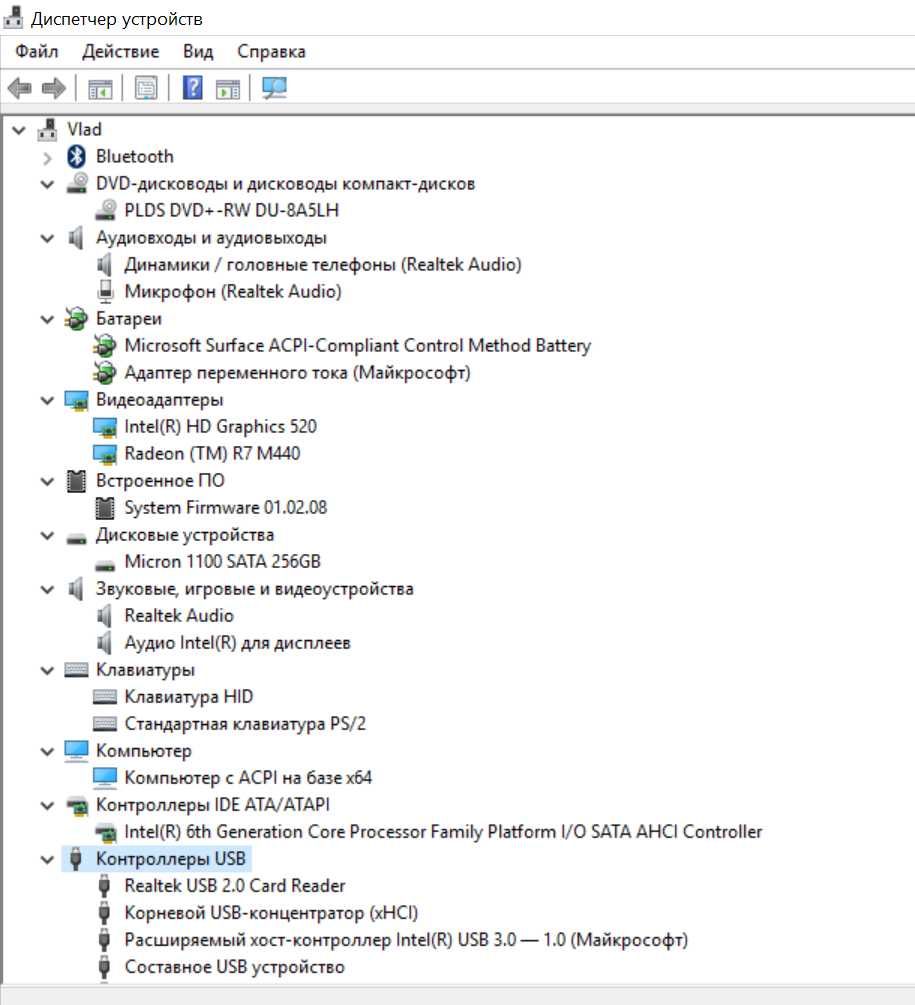This screenshot has height=1005, width=915.
Task: Select Стандартная клавиатура PS/2
Action: [x=245, y=724]
